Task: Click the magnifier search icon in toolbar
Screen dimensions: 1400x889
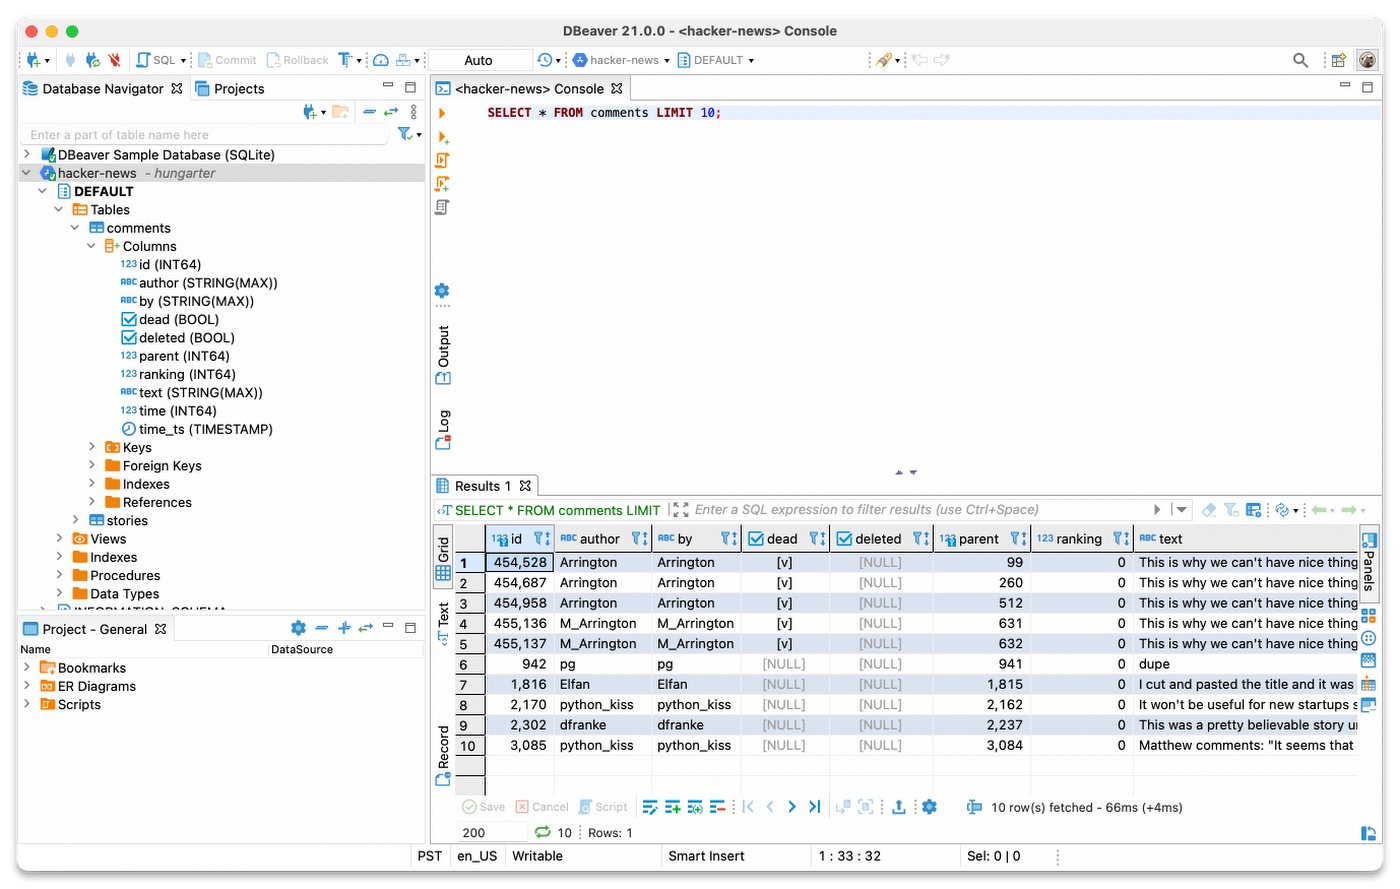Action: [x=1300, y=60]
